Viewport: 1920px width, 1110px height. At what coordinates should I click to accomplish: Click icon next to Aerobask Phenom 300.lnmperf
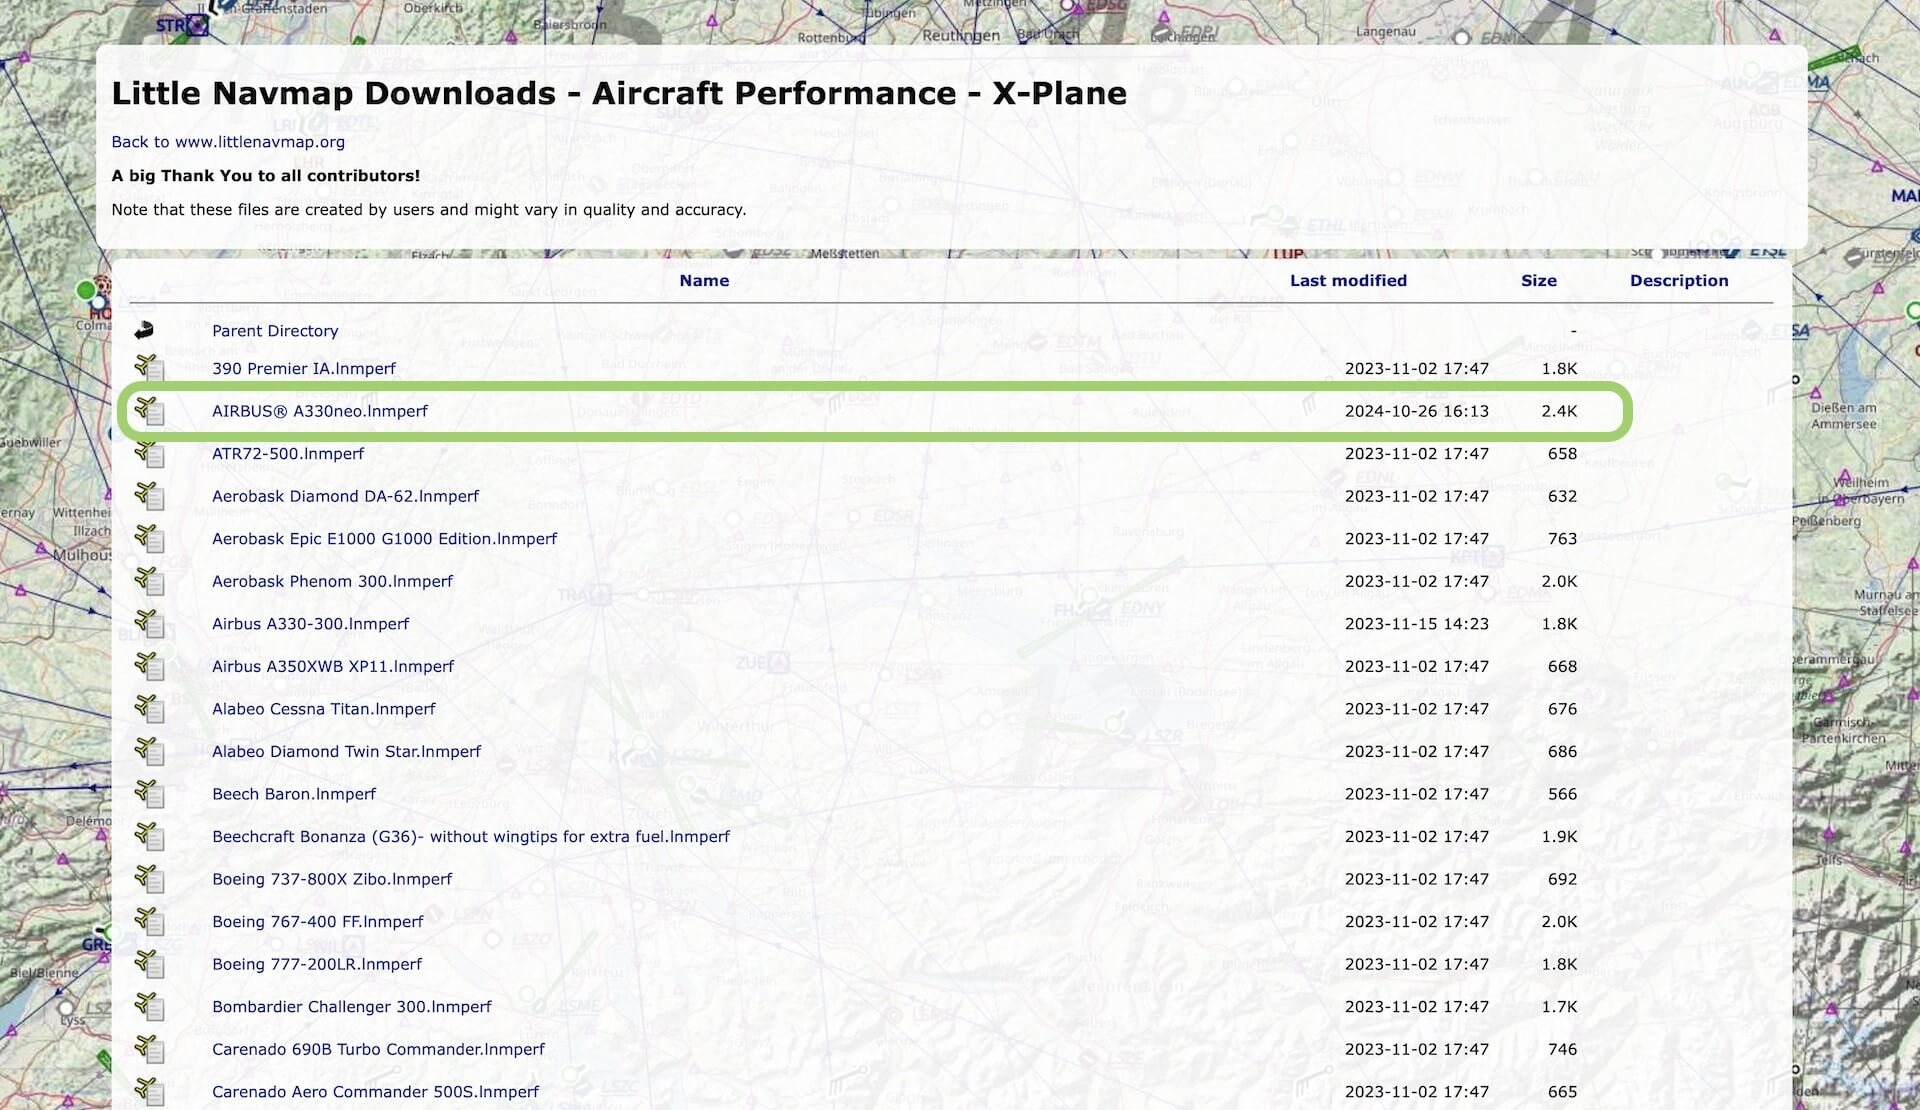[x=149, y=581]
